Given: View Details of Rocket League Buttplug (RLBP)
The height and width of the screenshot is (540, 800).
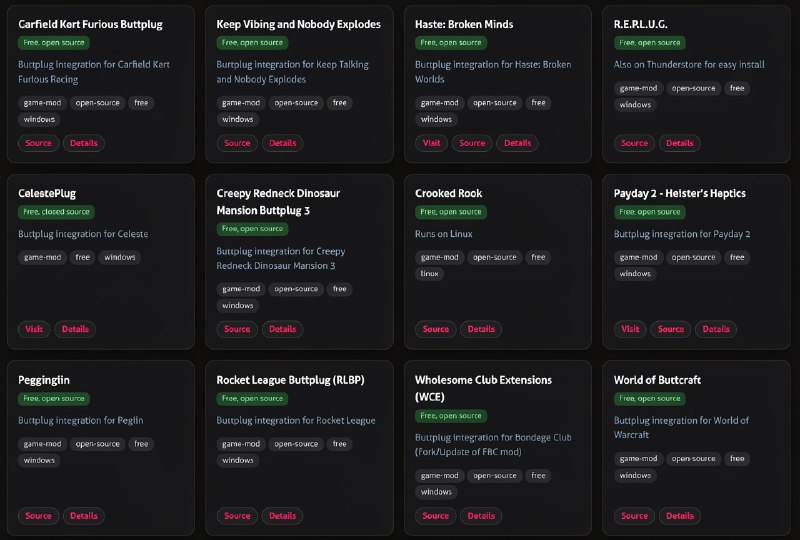Looking at the screenshot, I should point(283,516).
